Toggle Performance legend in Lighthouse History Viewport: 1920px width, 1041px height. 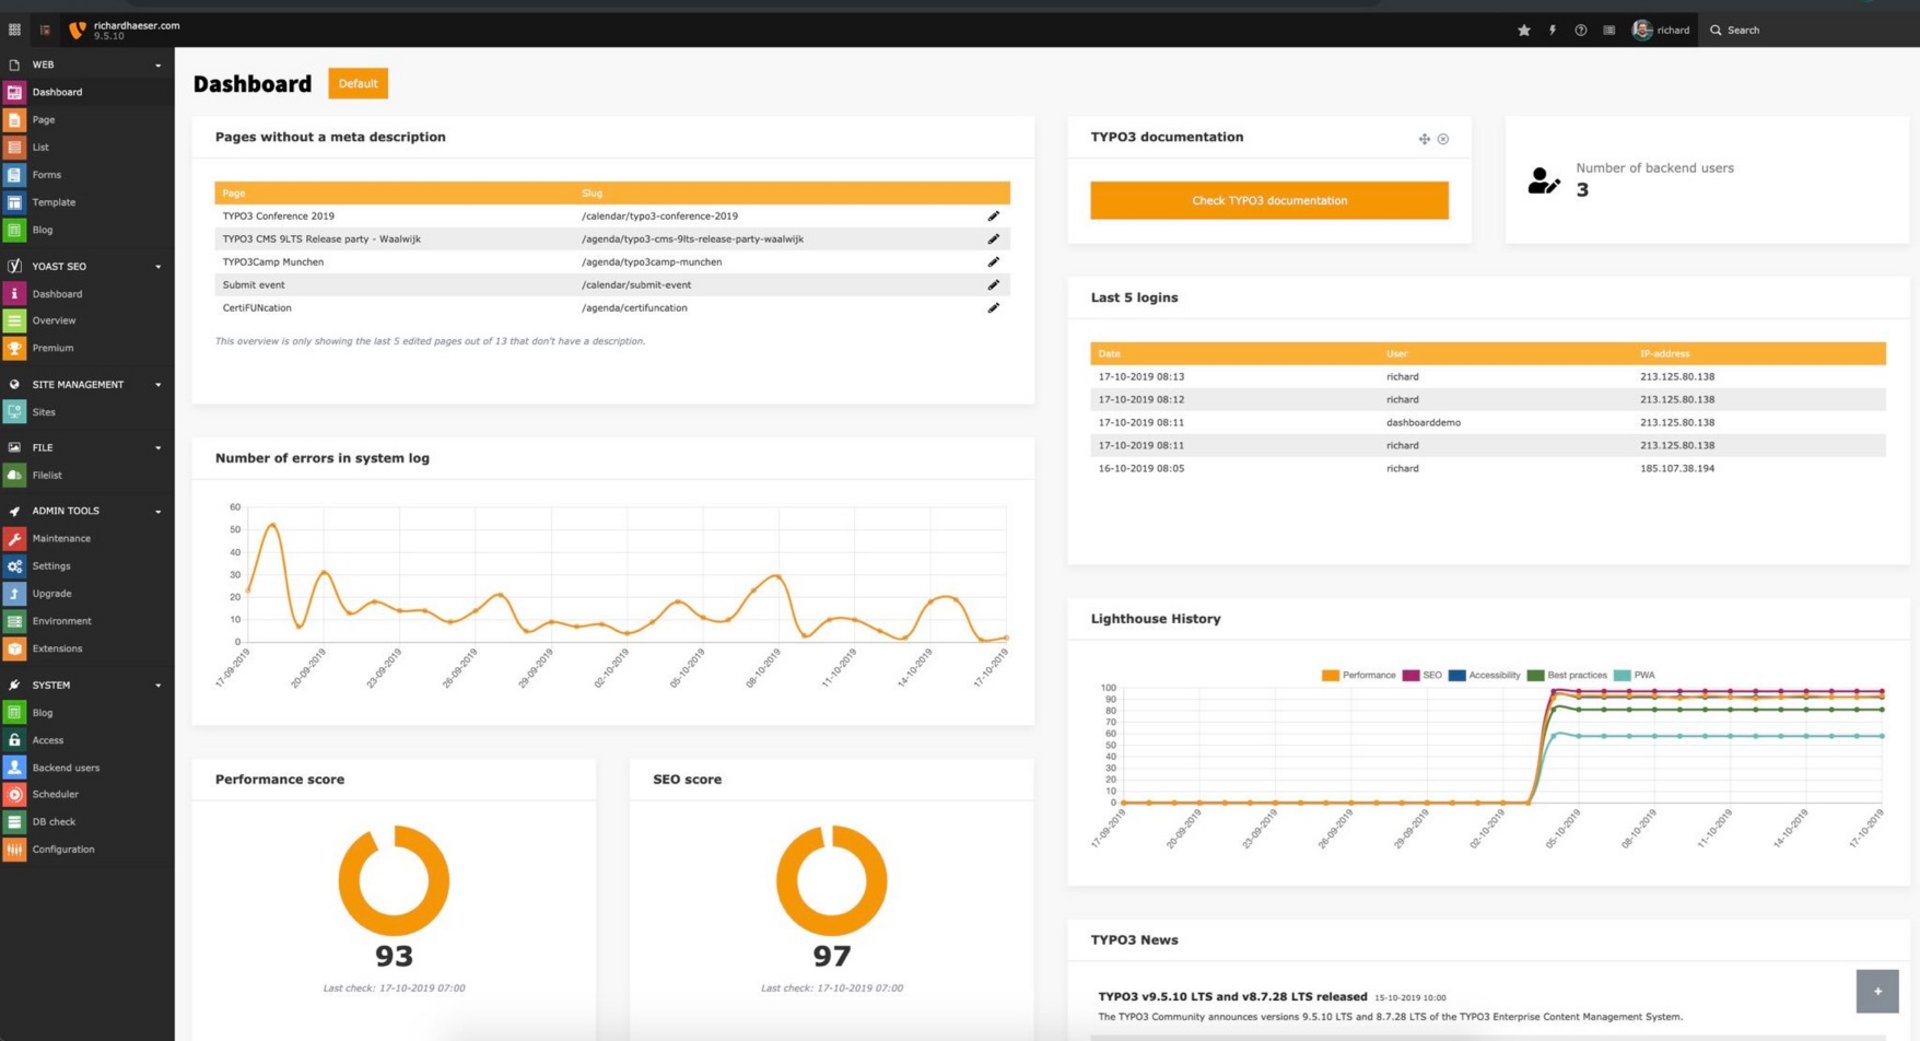pos(1358,675)
